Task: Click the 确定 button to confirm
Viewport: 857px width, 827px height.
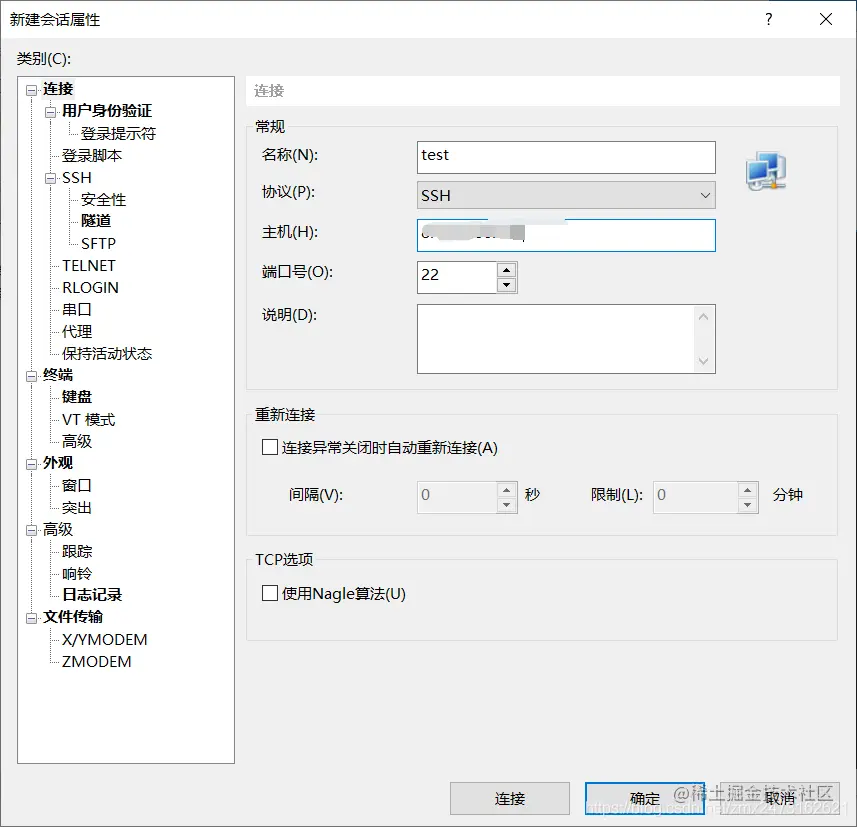Action: click(x=644, y=798)
